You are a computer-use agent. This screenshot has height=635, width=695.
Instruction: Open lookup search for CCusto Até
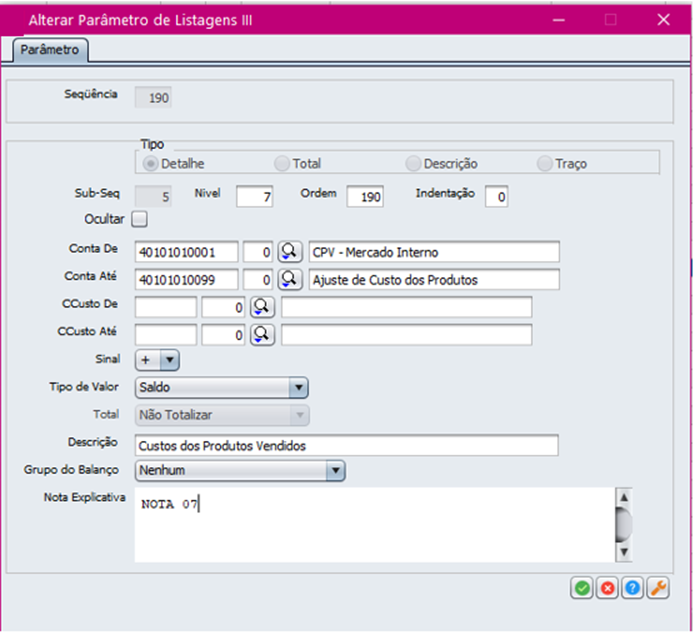tap(262, 334)
